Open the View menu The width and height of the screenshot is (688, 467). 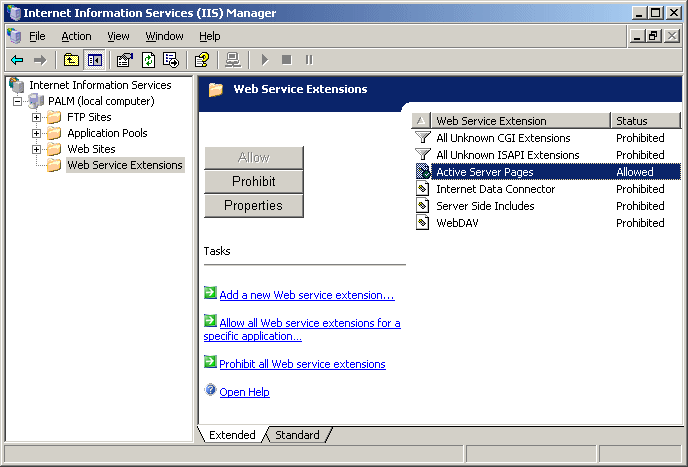click(118, 36)
